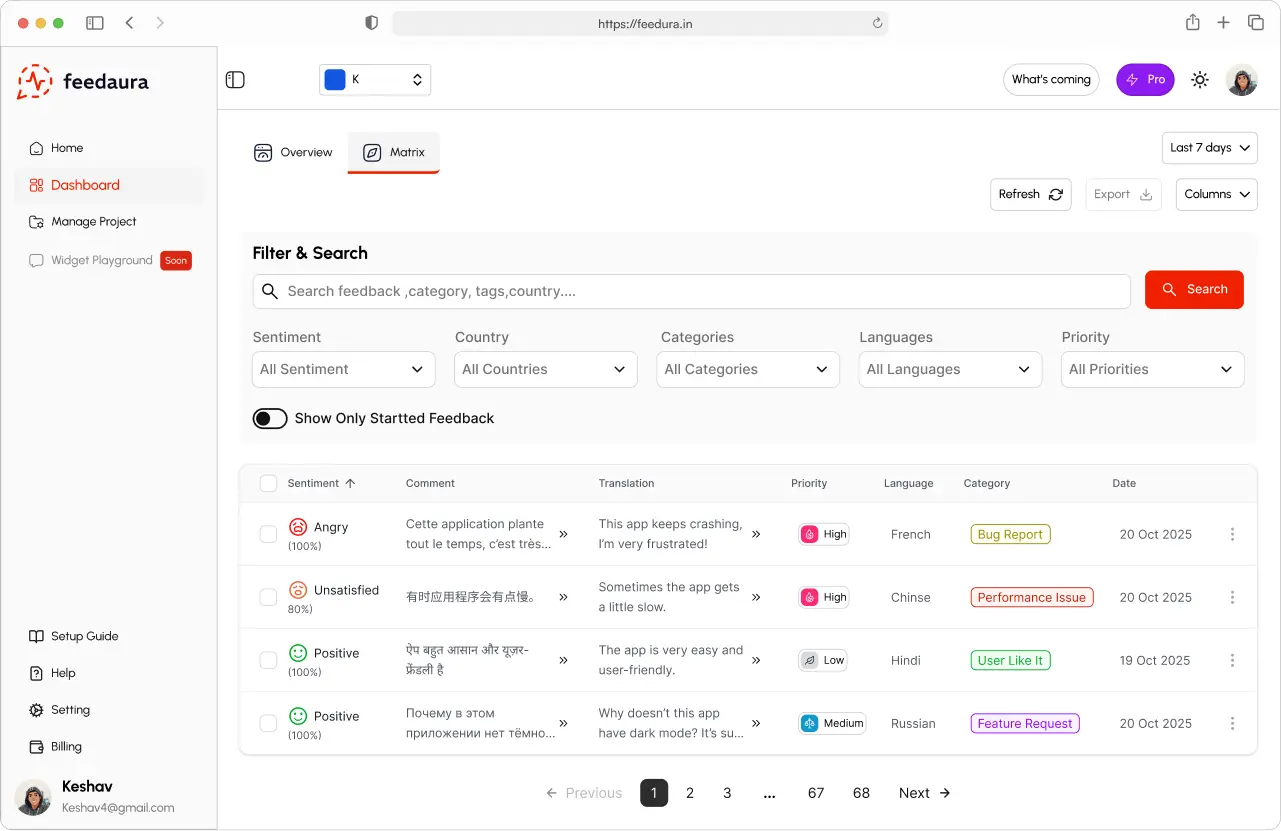Expand the All Sentiment filter
The width and height of the screenshot is (1281, 831).
click(343, 369)
